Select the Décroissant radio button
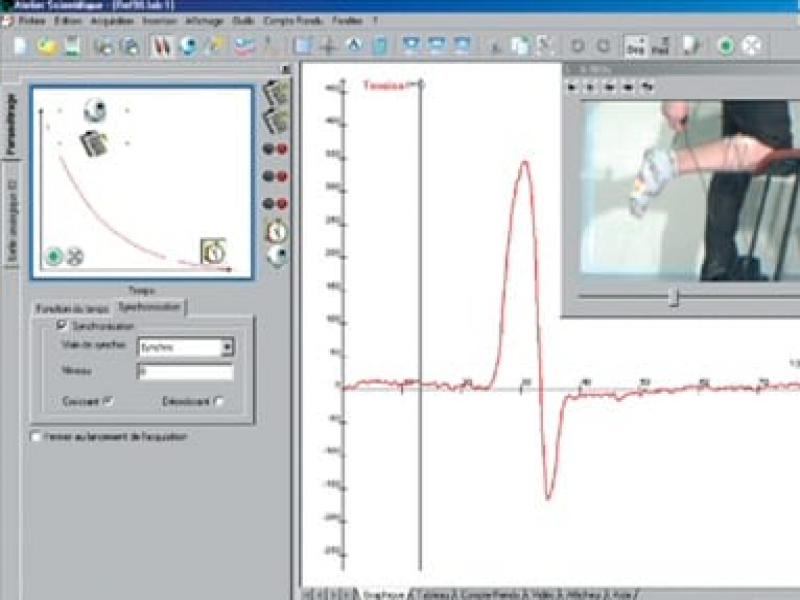The height and width of the screenshot is (600, 800). (218, 401)
